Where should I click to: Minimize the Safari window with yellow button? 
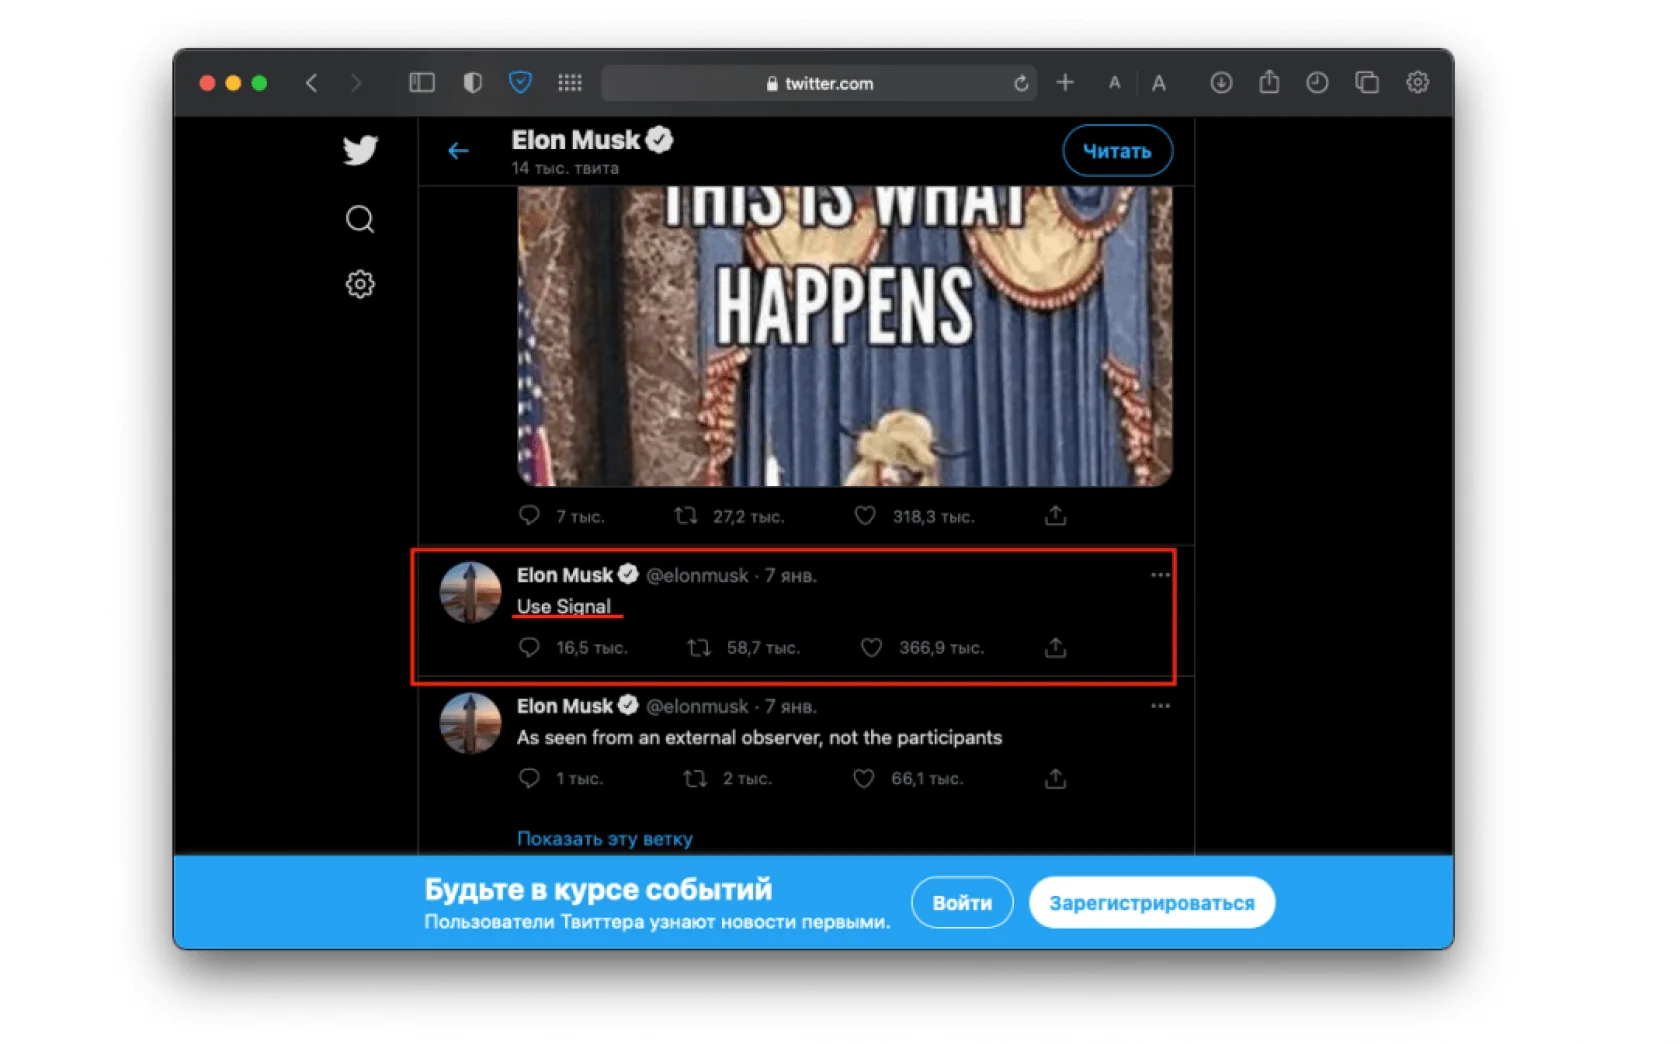233,83
